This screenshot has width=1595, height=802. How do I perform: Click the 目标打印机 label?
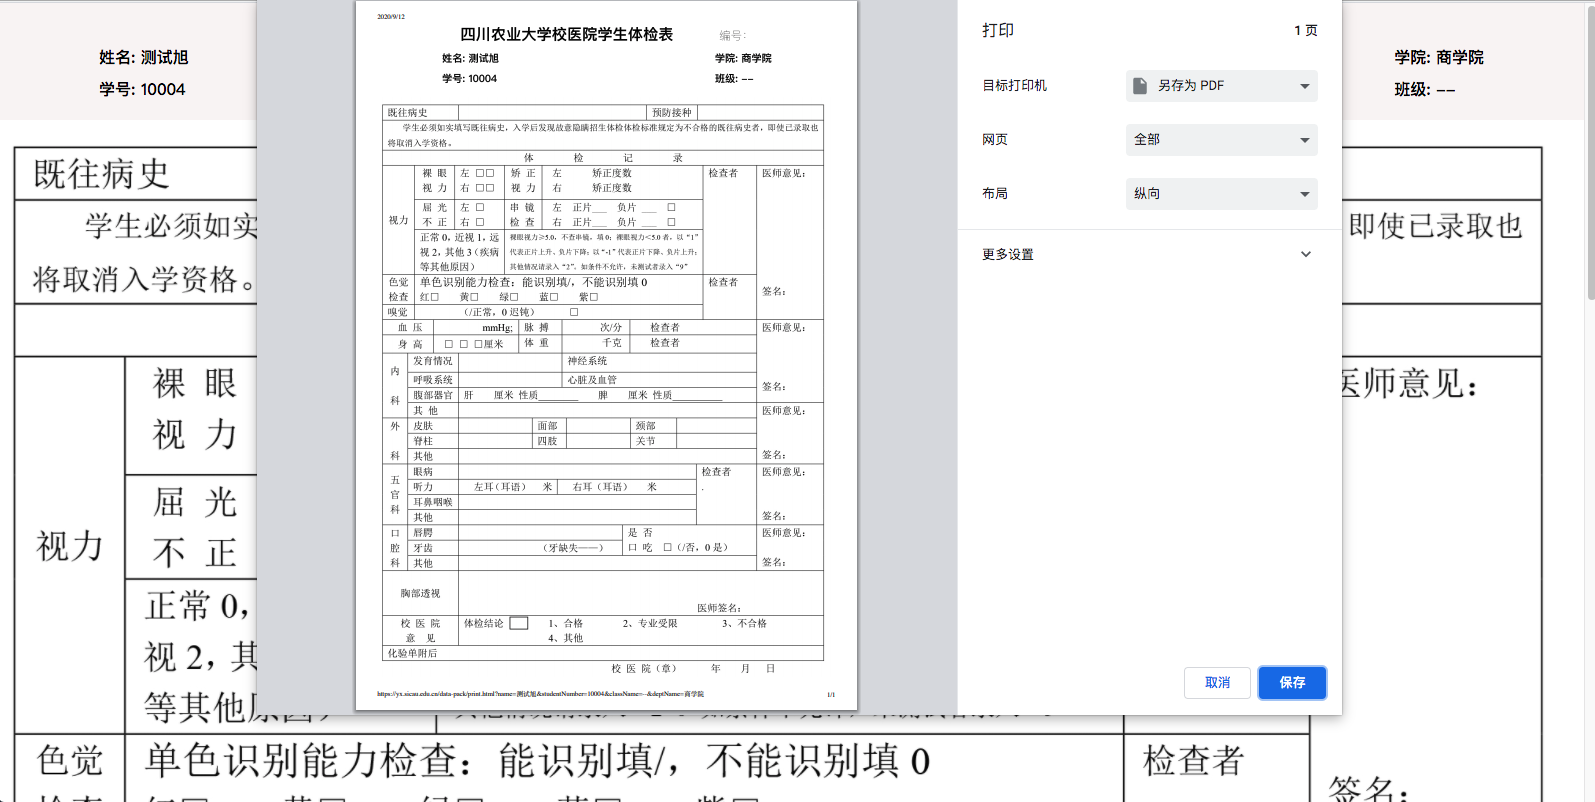point(1014,86)
